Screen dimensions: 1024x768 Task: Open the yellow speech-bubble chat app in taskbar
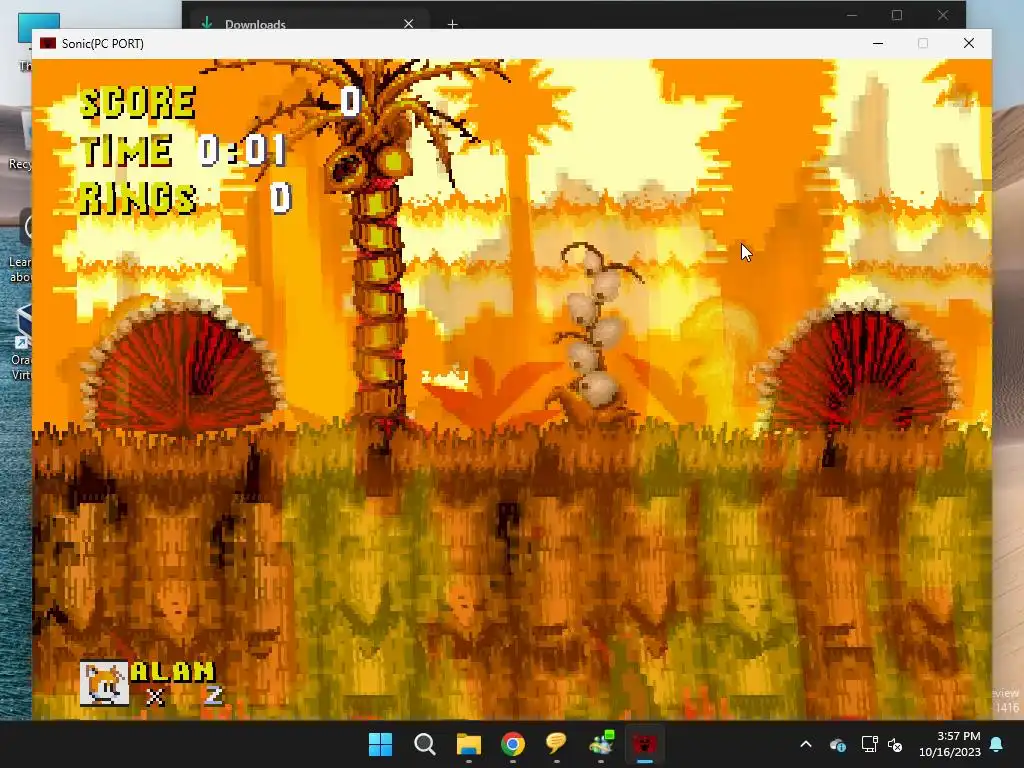[556, 744]
